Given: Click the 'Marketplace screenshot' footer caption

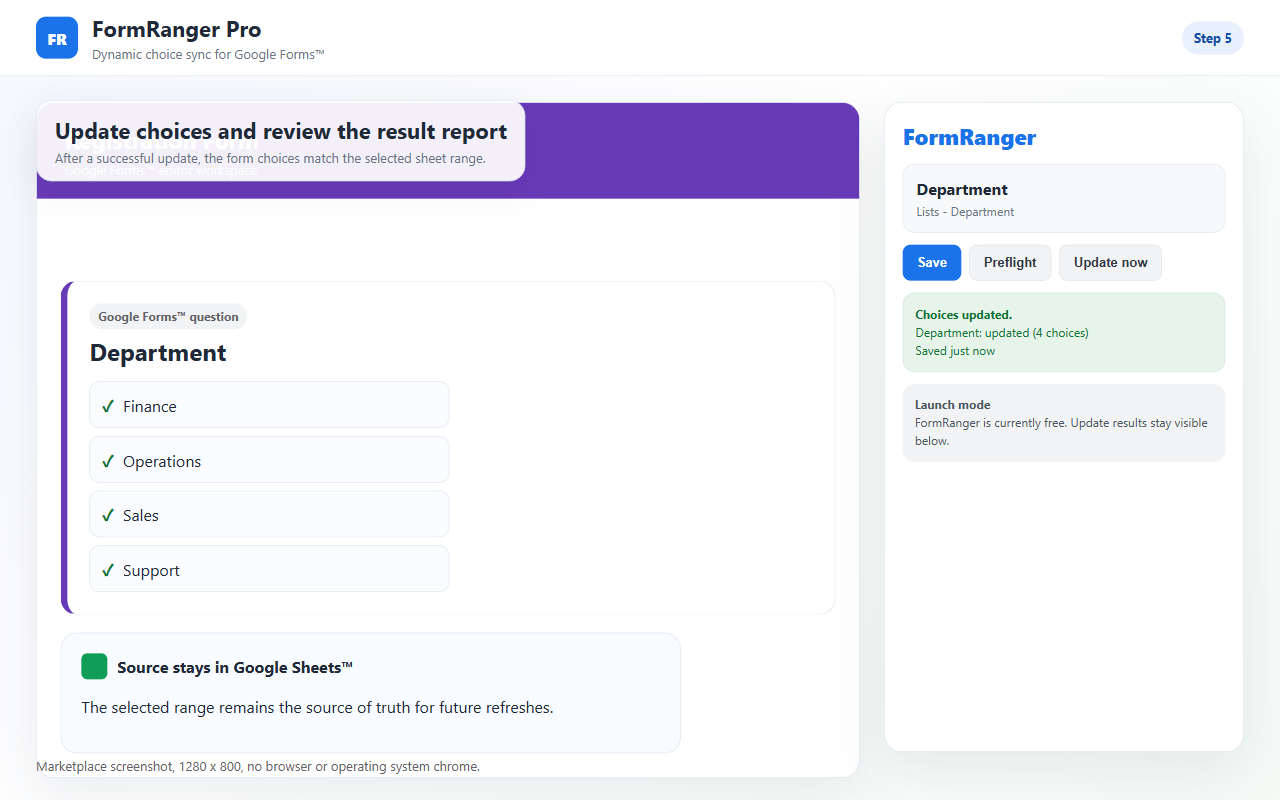Looking at the screenshot, I should (258, 767).
